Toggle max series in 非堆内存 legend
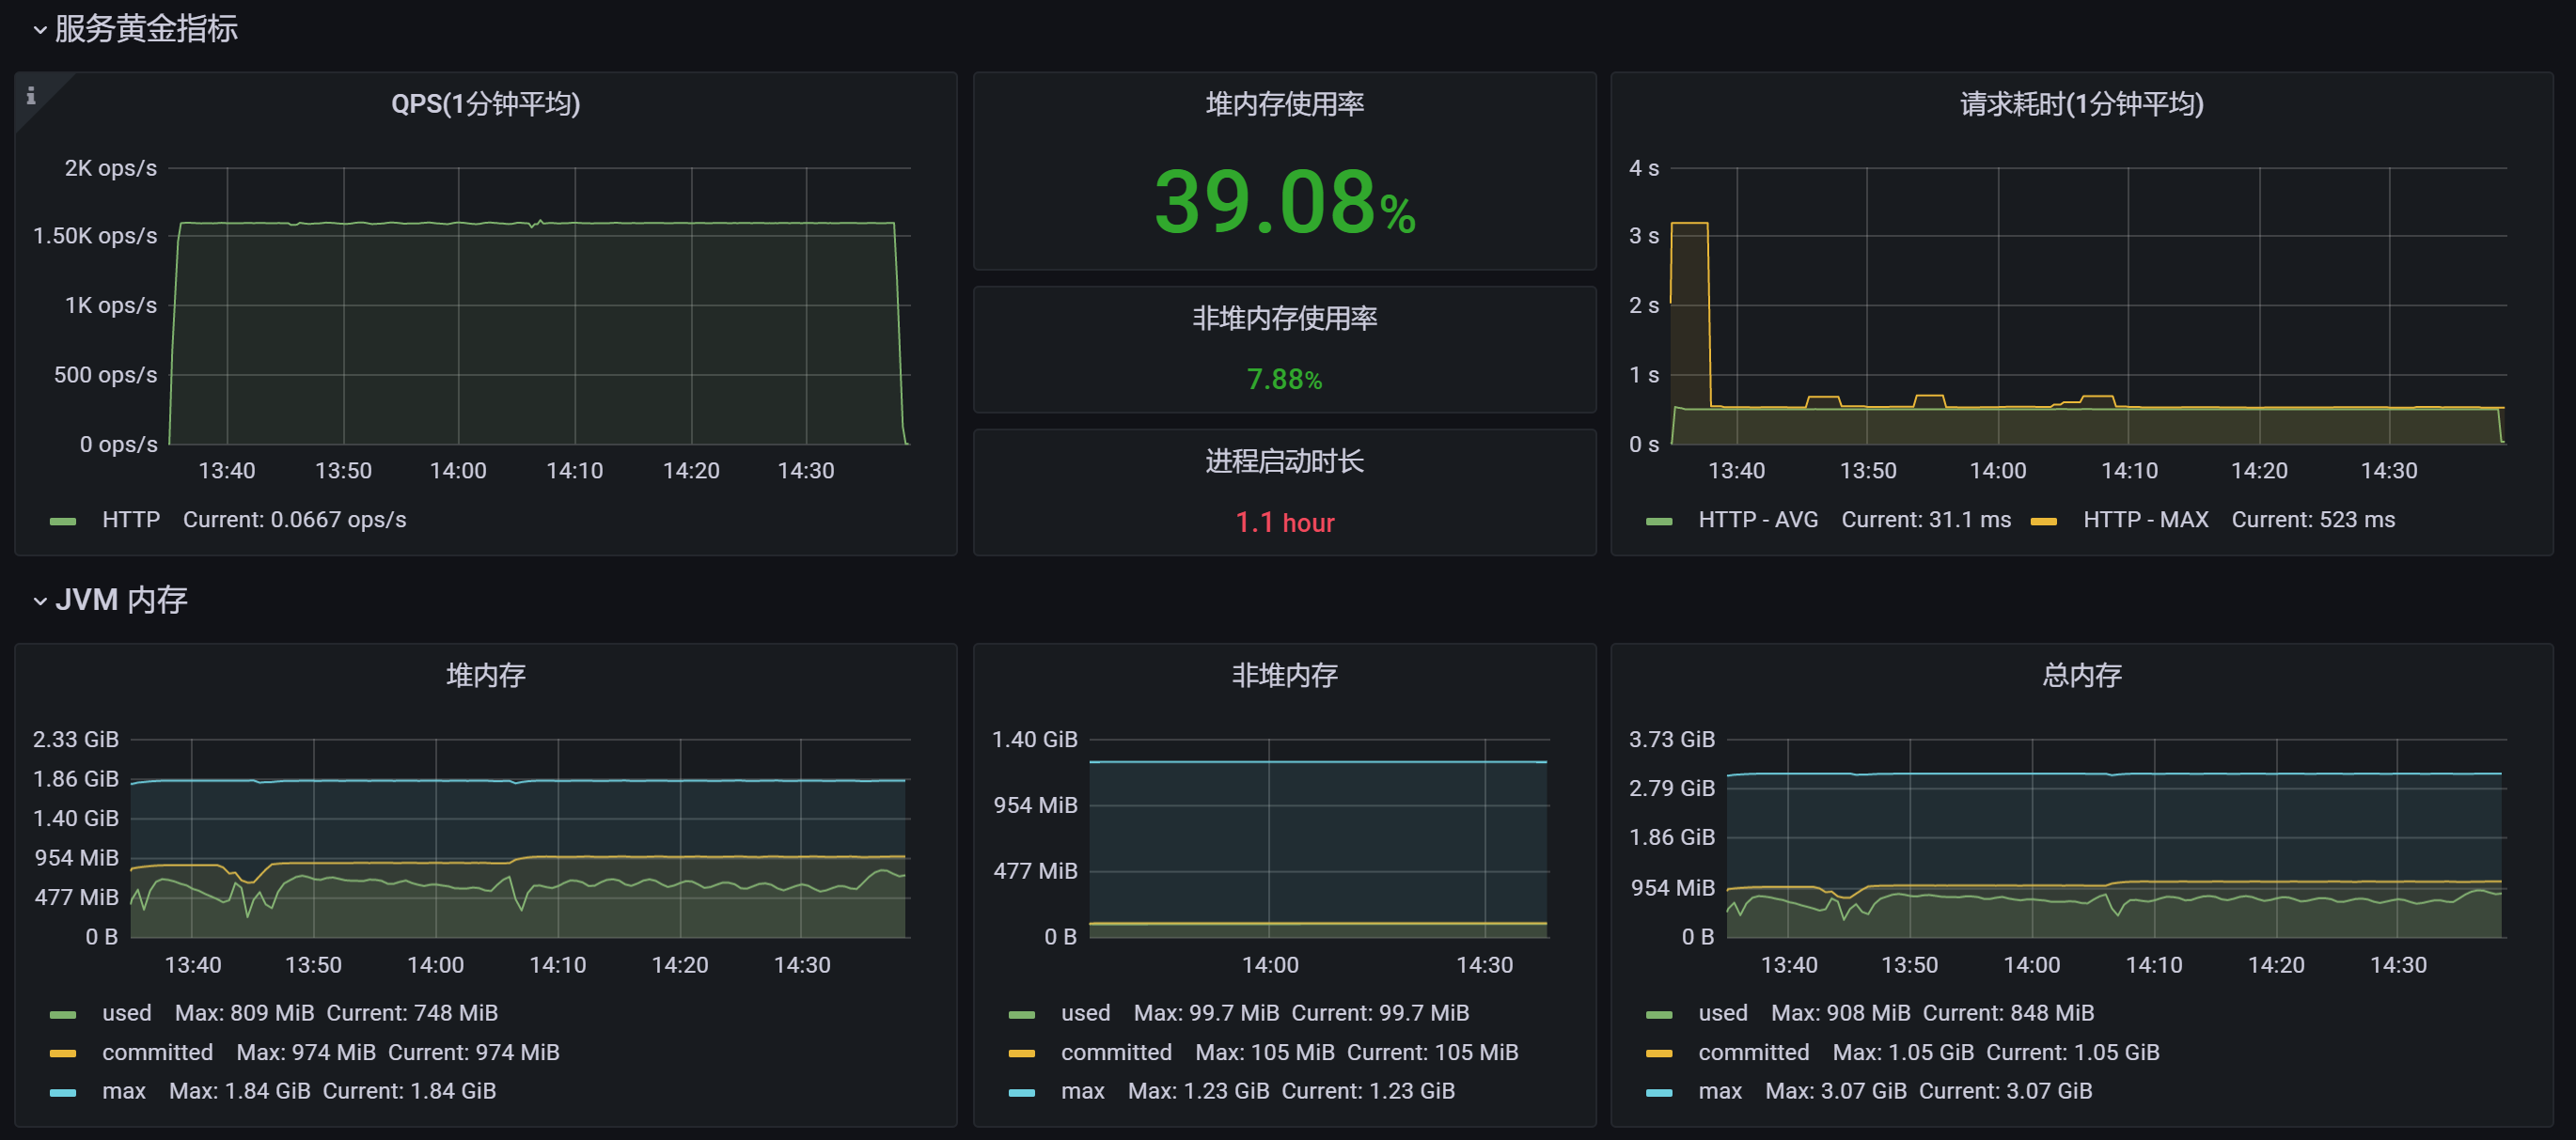2576x1140 pixels. (x=1083, y=1090)
